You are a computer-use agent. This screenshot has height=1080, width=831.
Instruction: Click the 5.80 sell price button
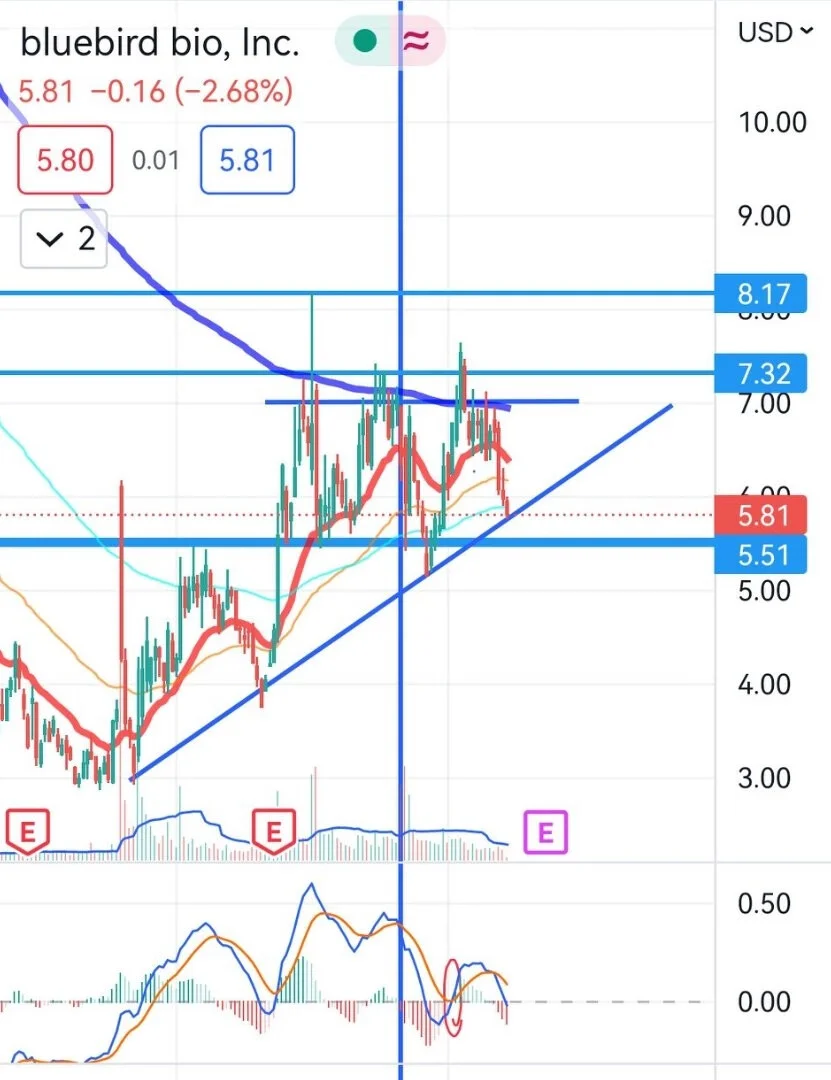click(x=65, y=160)
